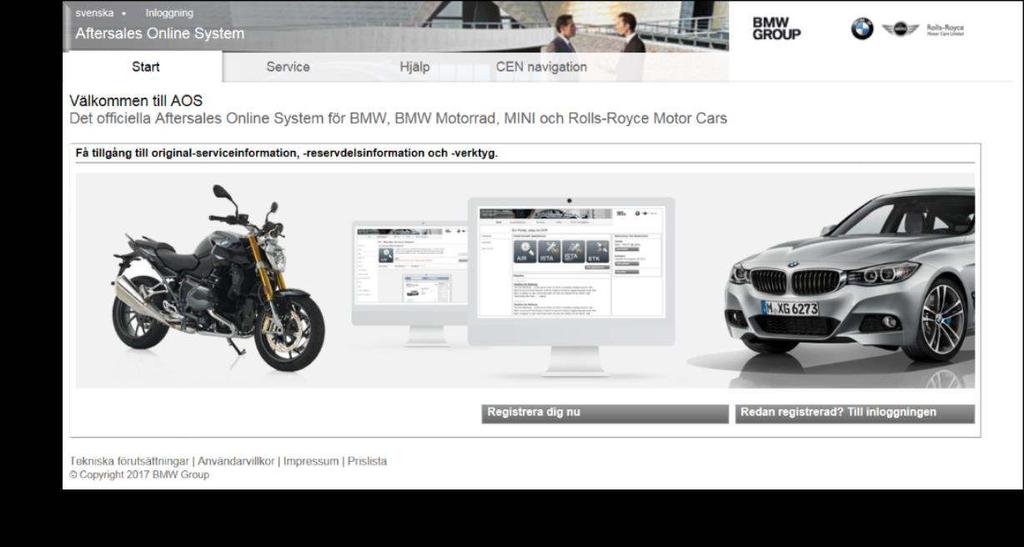Open the Tekniska förutsättningar link
This screenshot has width=1024, height=547.
129,461
